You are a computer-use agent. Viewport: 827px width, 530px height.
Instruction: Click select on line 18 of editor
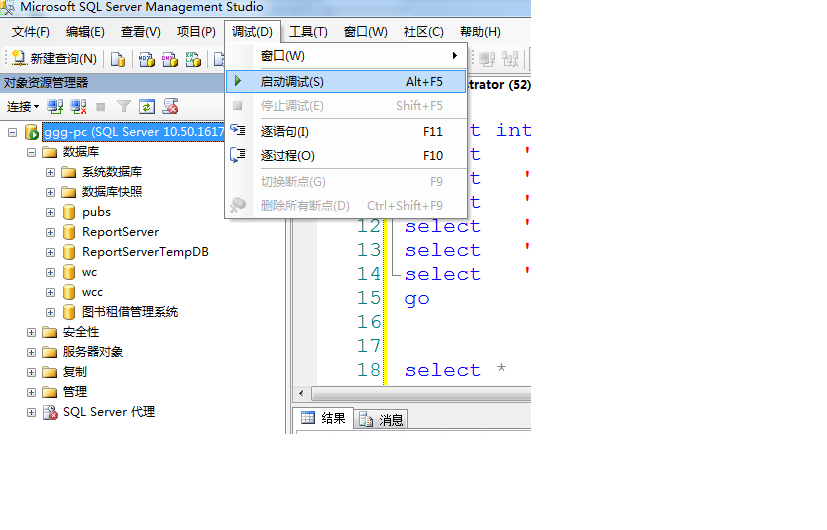(x=443, y=370)
